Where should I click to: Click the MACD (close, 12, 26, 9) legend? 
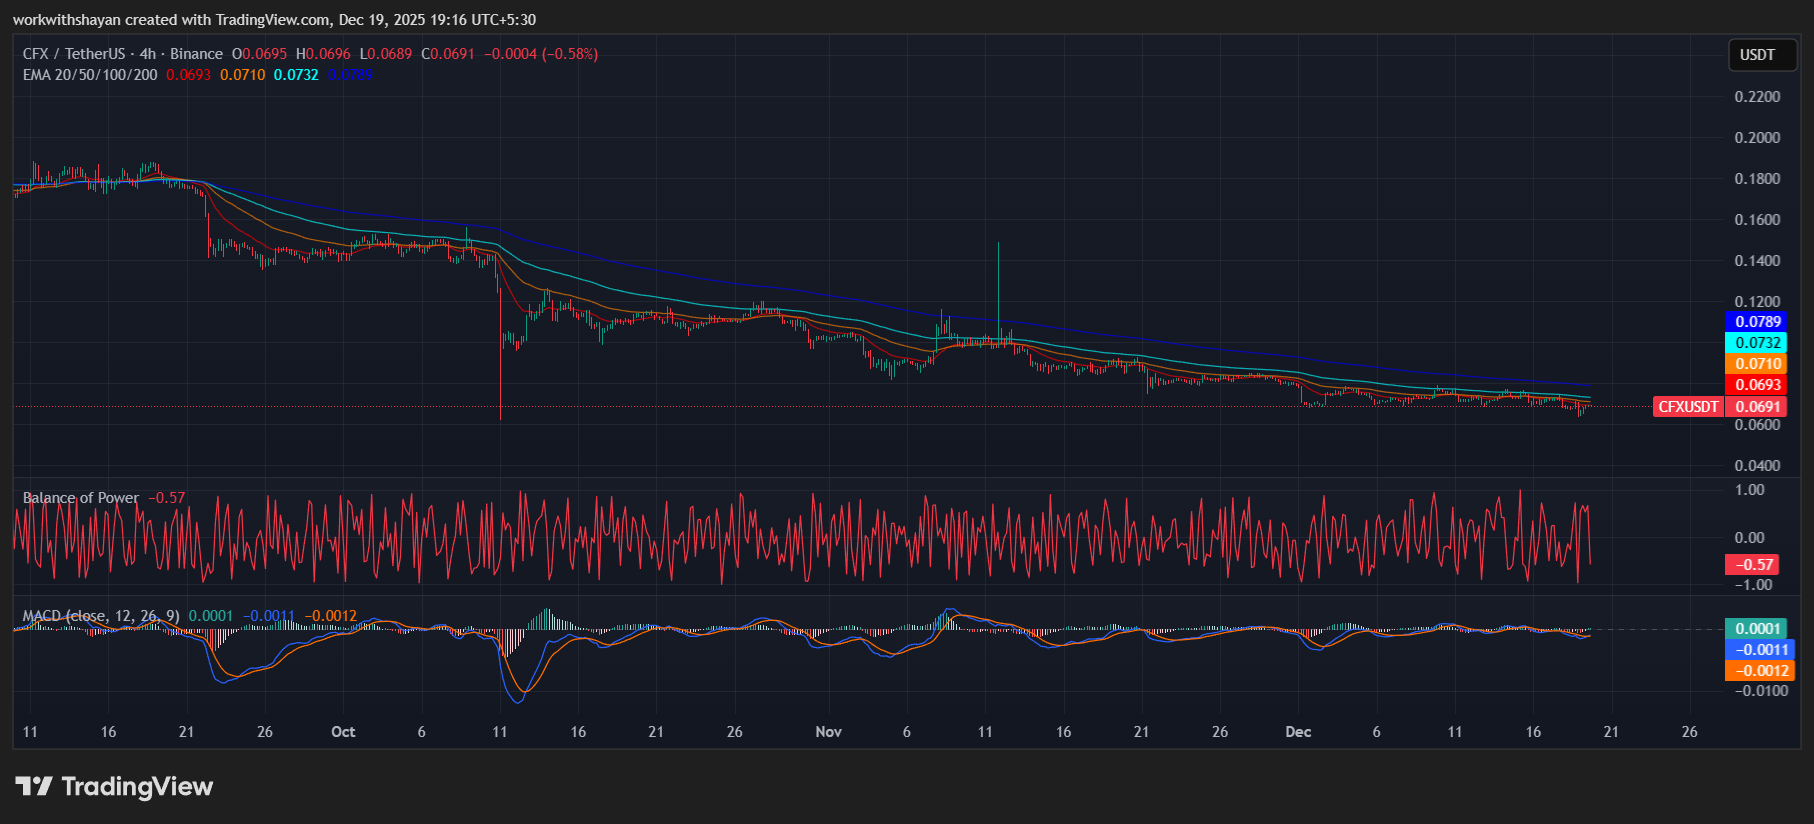101,616
